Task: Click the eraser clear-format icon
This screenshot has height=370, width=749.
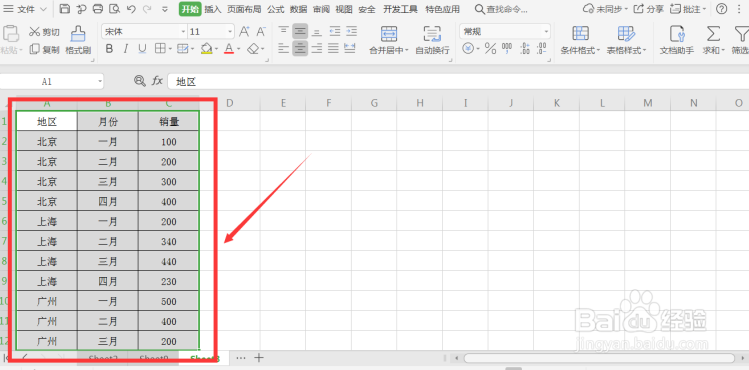Action: [253, 49]
